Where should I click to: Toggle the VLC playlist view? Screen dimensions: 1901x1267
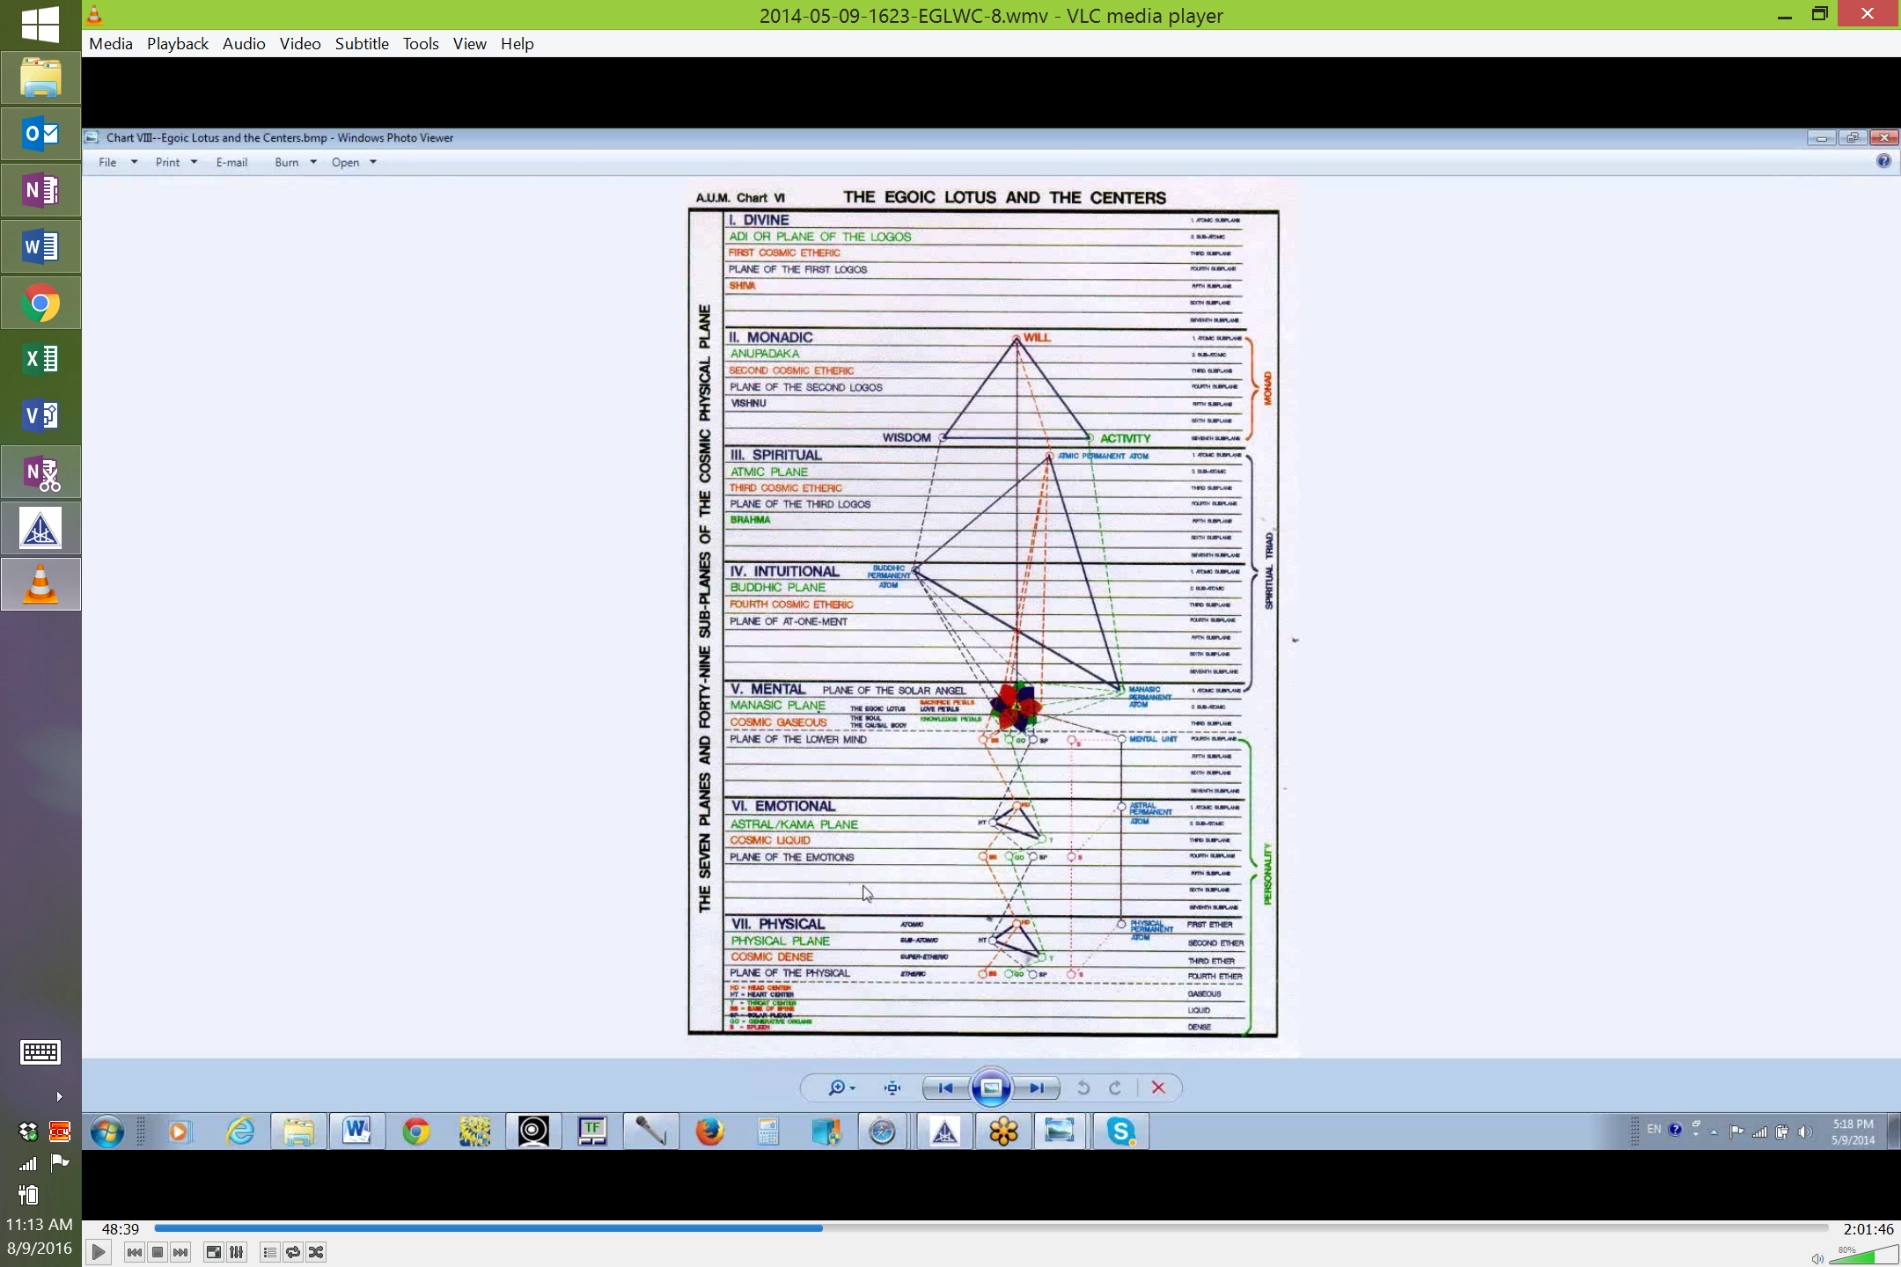[x=270, y=1252]
